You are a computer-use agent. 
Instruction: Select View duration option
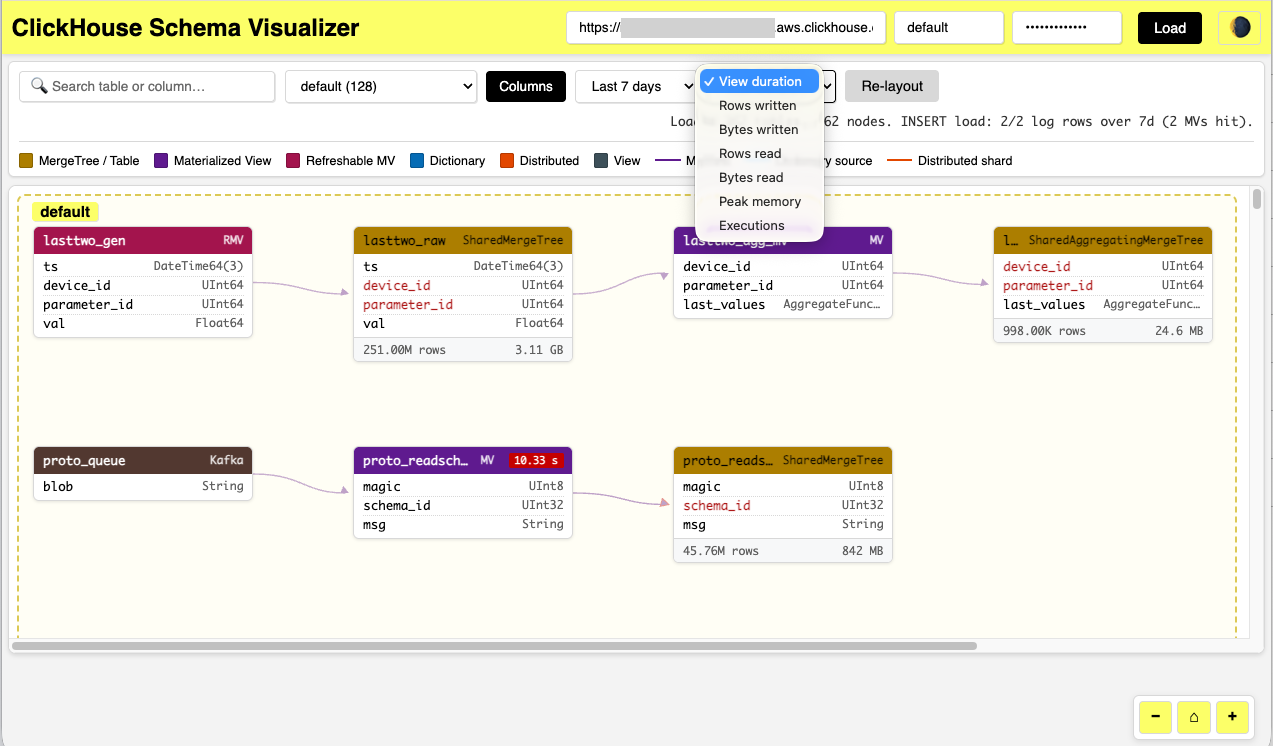759,81
